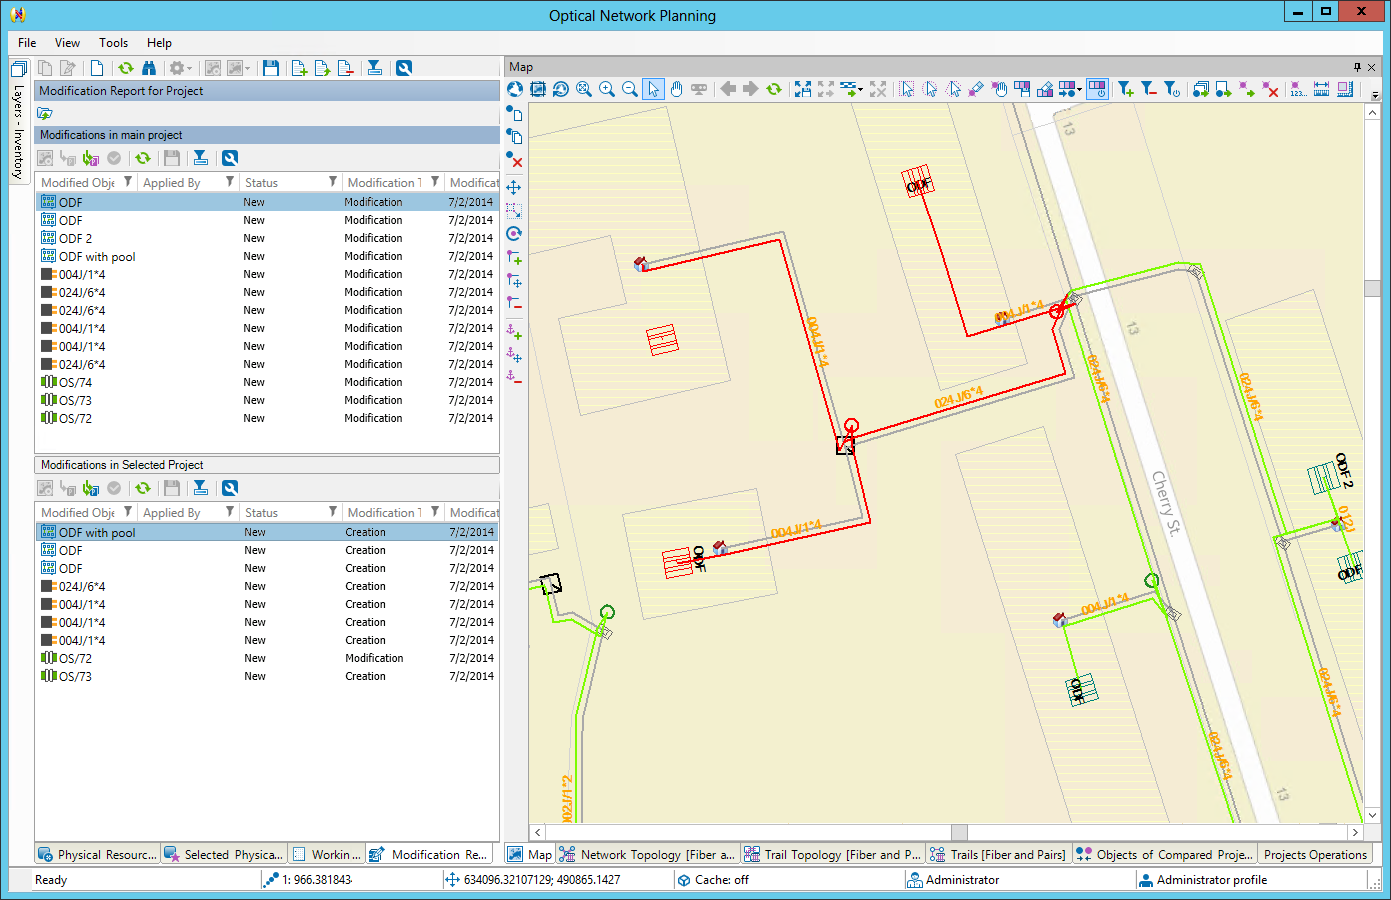Viewport: 1391px width, 900px height.
Task: Filter the Status column in main project table
Action: (333, 182)
